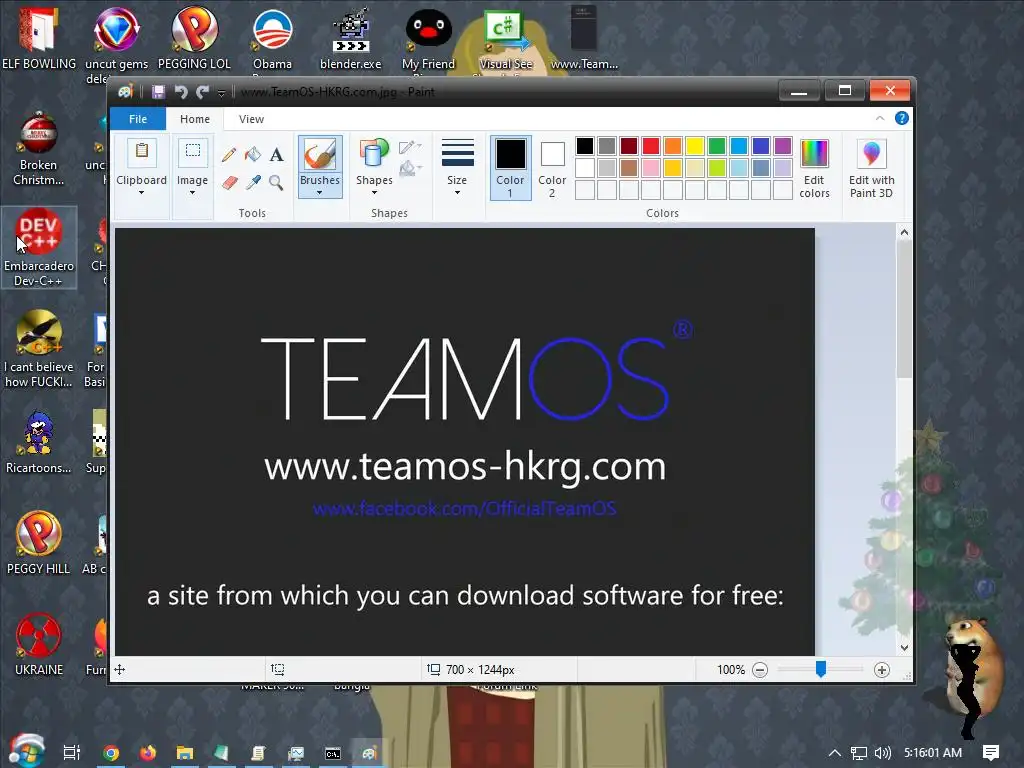The height and width of the screenshot is (768, 1024).
Task: Click the zoom in plus button
Action: click(882, 669)
